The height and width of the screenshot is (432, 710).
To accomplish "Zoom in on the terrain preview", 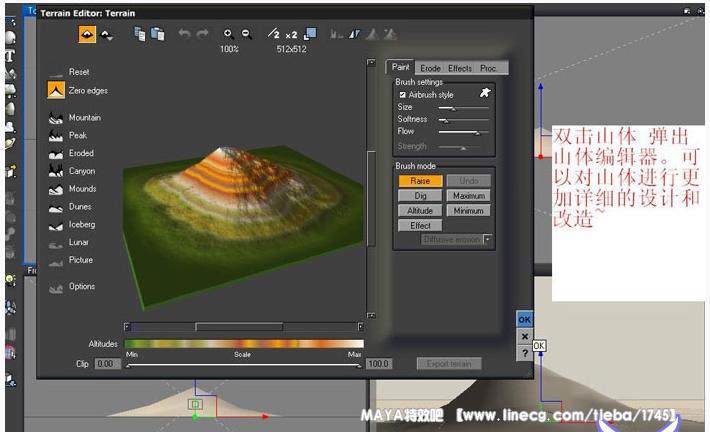I will pyautogui.click(x=229, y=33).
